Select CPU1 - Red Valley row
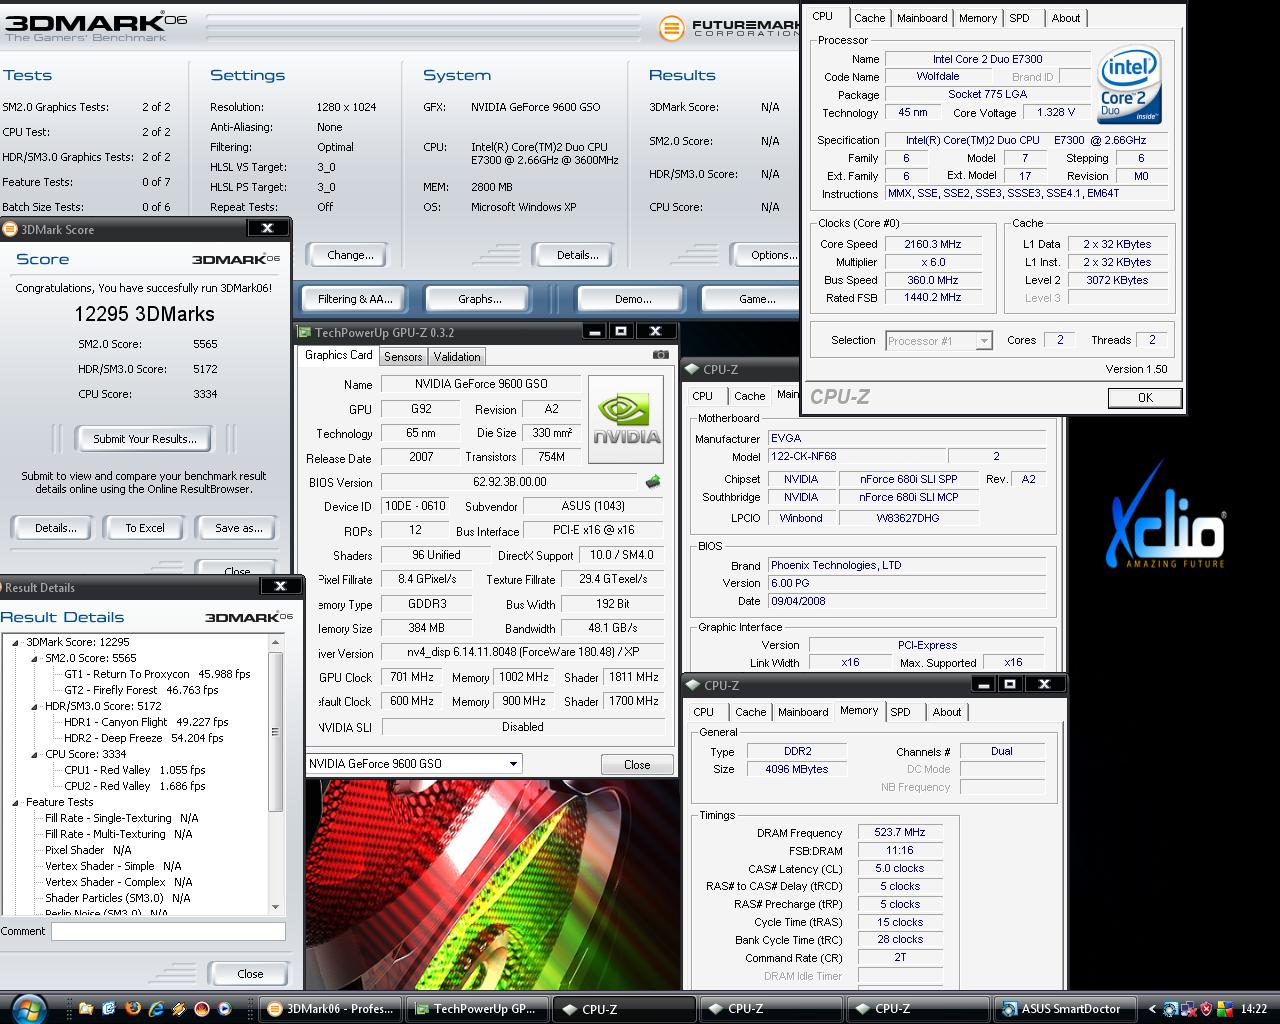 (x=135, y=770)
